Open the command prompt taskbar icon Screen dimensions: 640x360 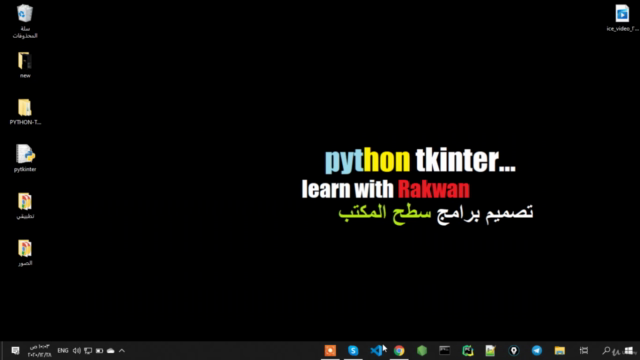tap(444, 351)
